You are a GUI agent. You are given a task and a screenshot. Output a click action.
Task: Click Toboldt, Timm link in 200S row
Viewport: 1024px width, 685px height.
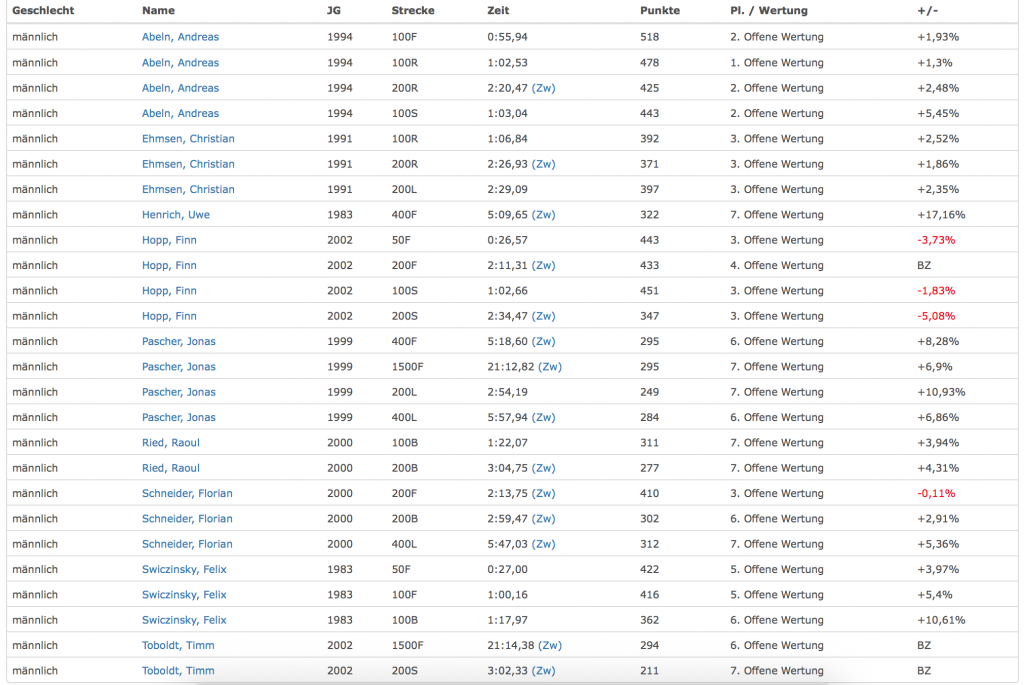tap(178, 671)
